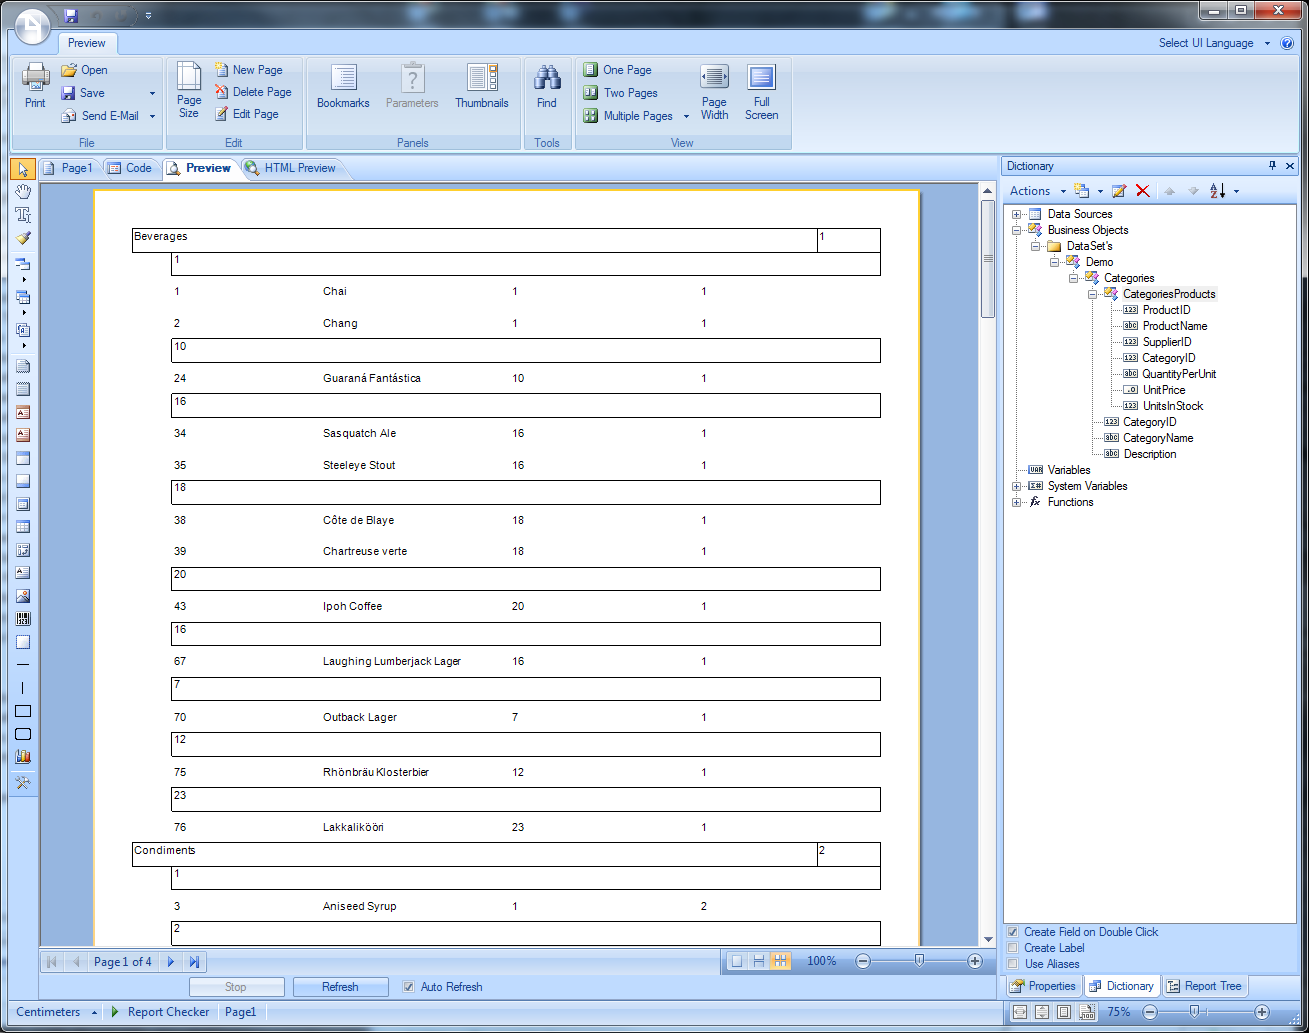Switch to the Code tab
Image resolution: width=1309 pixels, height=1033 pixels.
(130, 168)
